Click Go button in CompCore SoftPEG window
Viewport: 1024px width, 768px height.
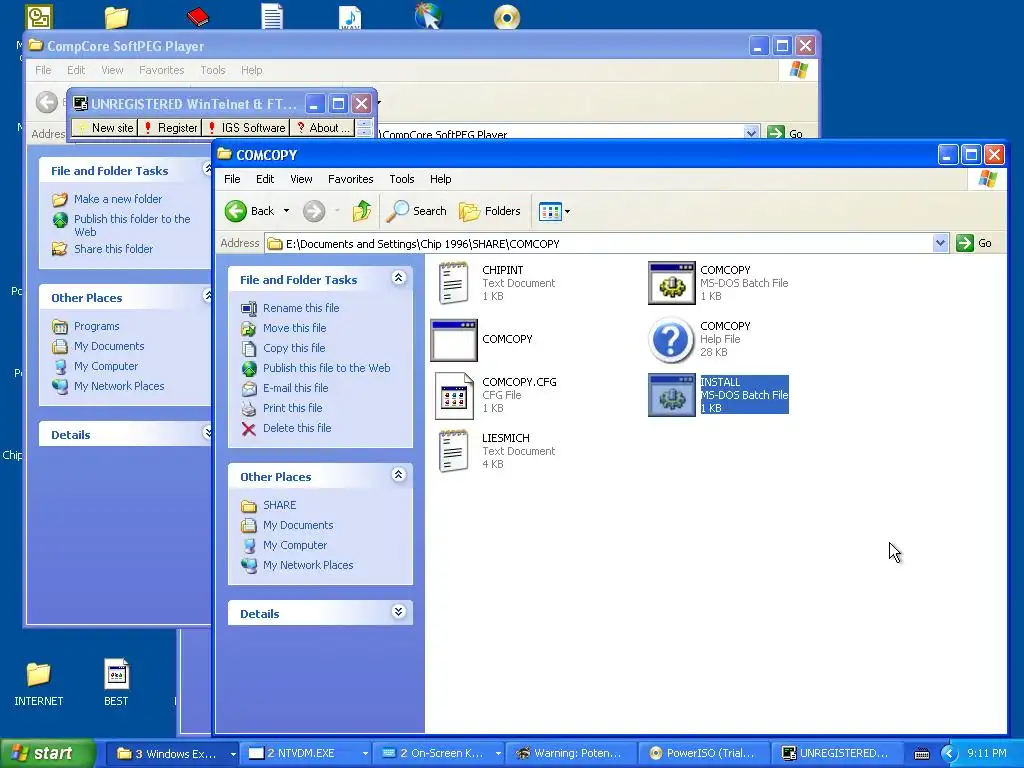786,133
